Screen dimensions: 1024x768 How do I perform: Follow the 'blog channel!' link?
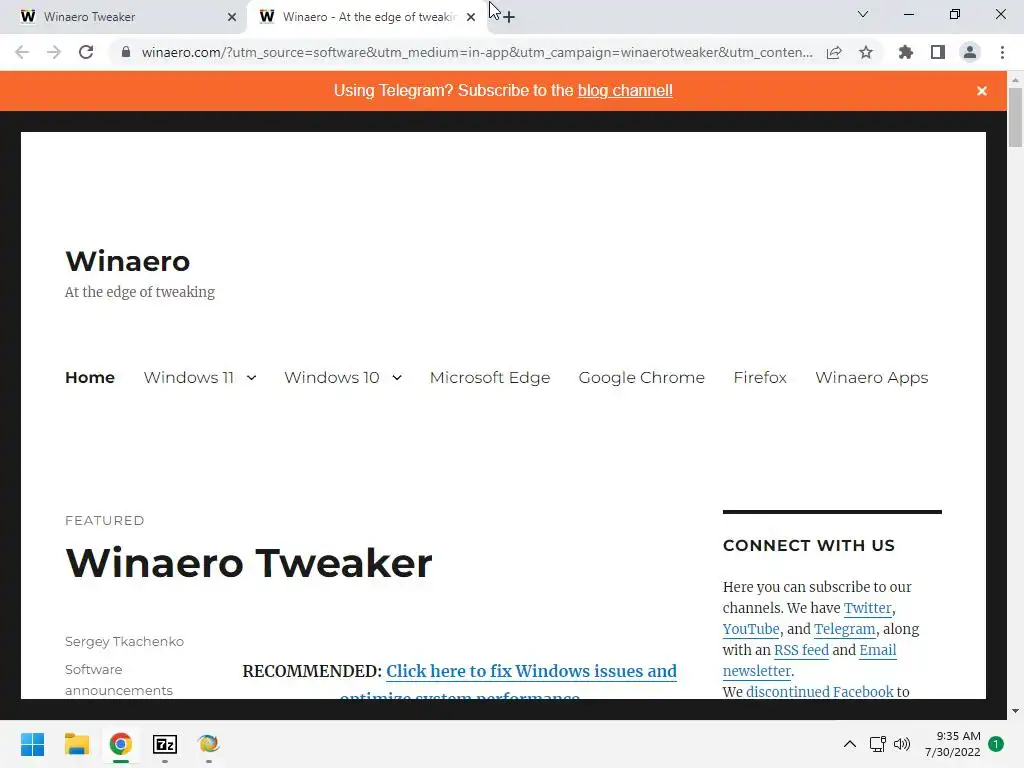(625, 91)
